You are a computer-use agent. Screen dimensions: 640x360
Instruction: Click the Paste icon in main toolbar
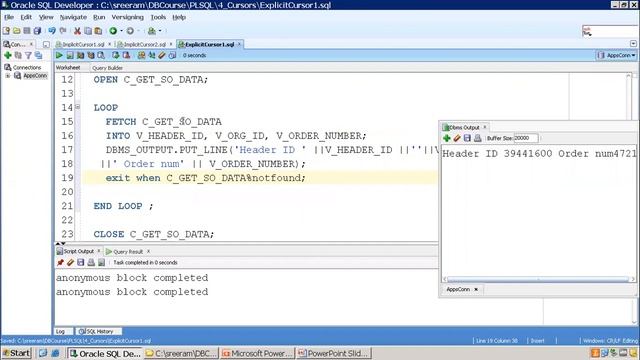pyautogui.click(x=98, y=31)
